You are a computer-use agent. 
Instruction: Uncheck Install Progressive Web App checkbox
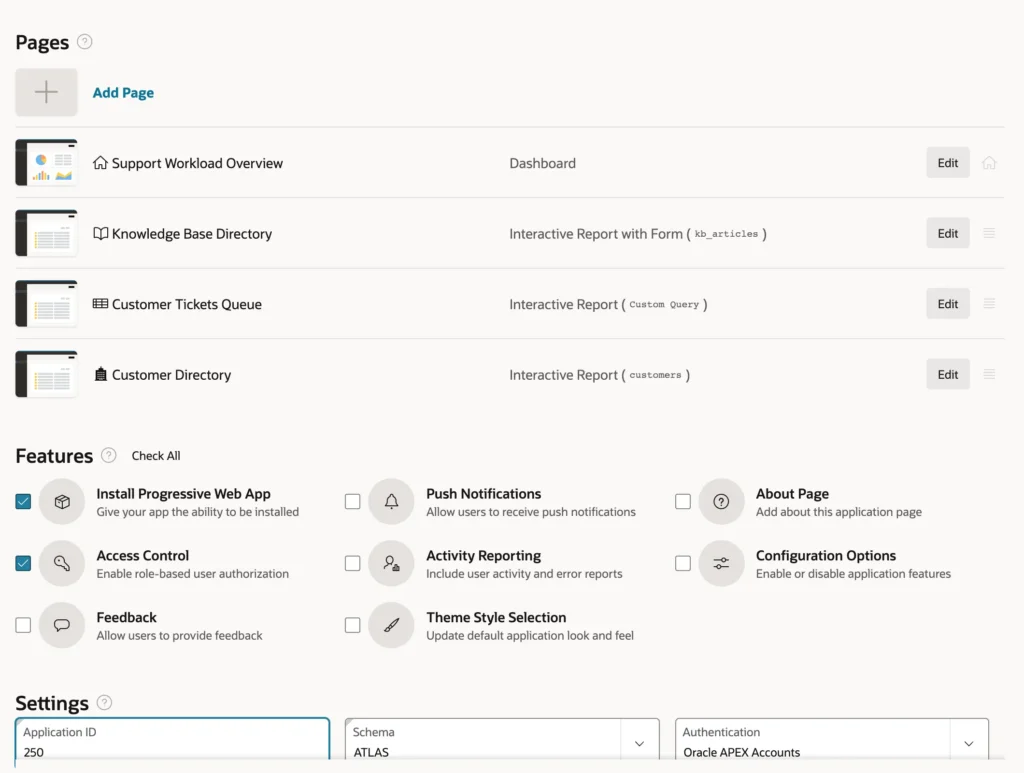tap(23, 501)
